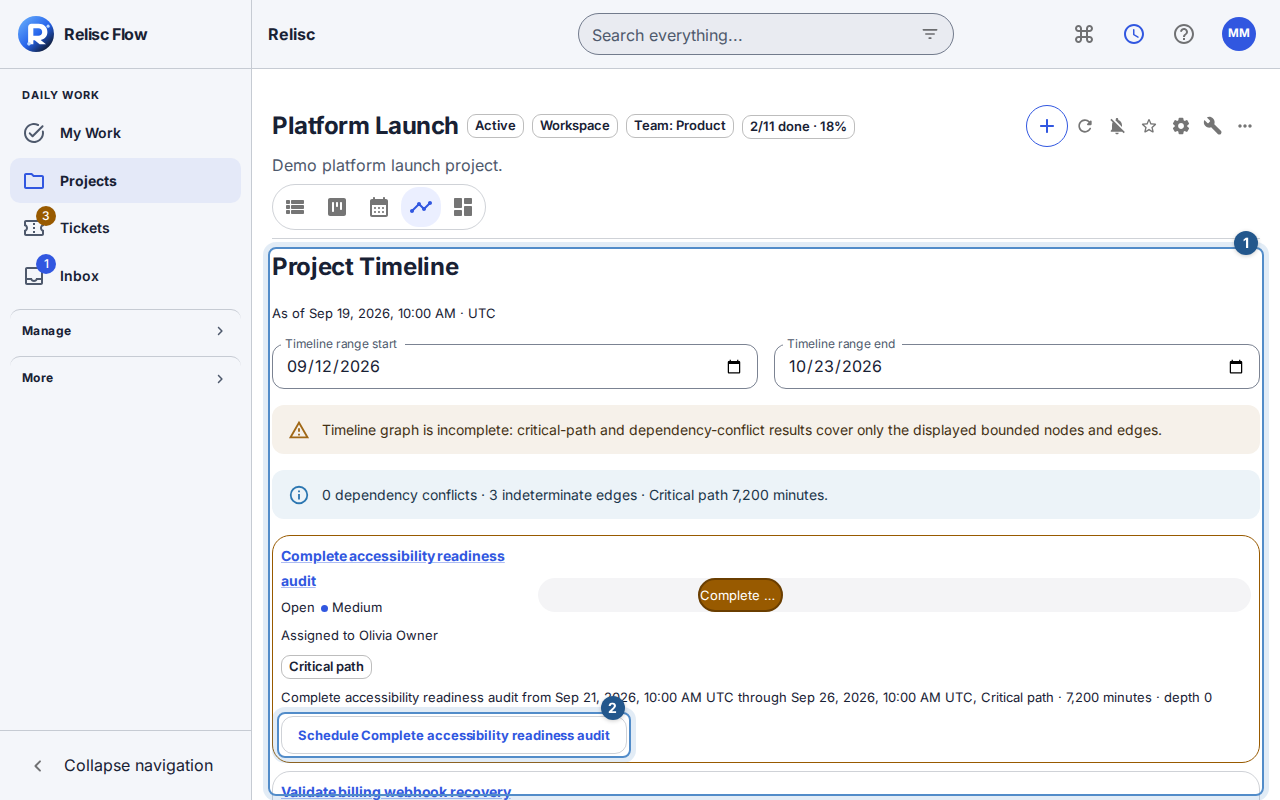Collapse navigation sidebar

click(125, 765)
